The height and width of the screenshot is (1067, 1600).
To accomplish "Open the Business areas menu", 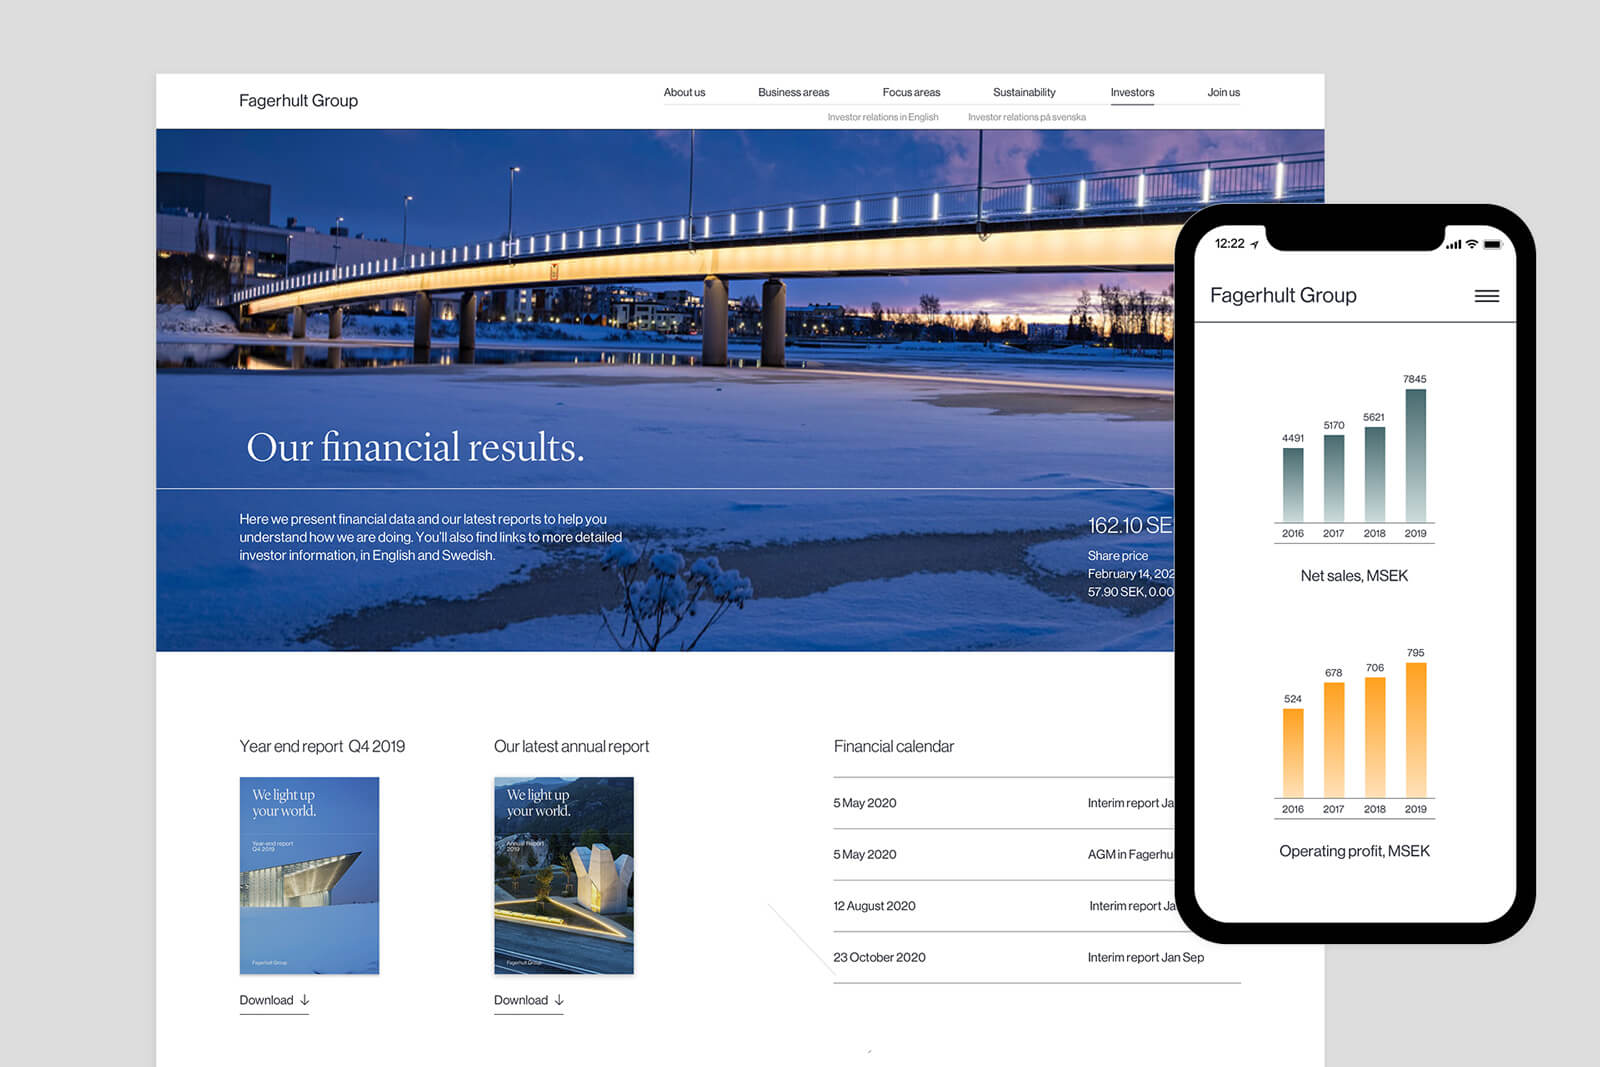I will click(x=793, y=92).
